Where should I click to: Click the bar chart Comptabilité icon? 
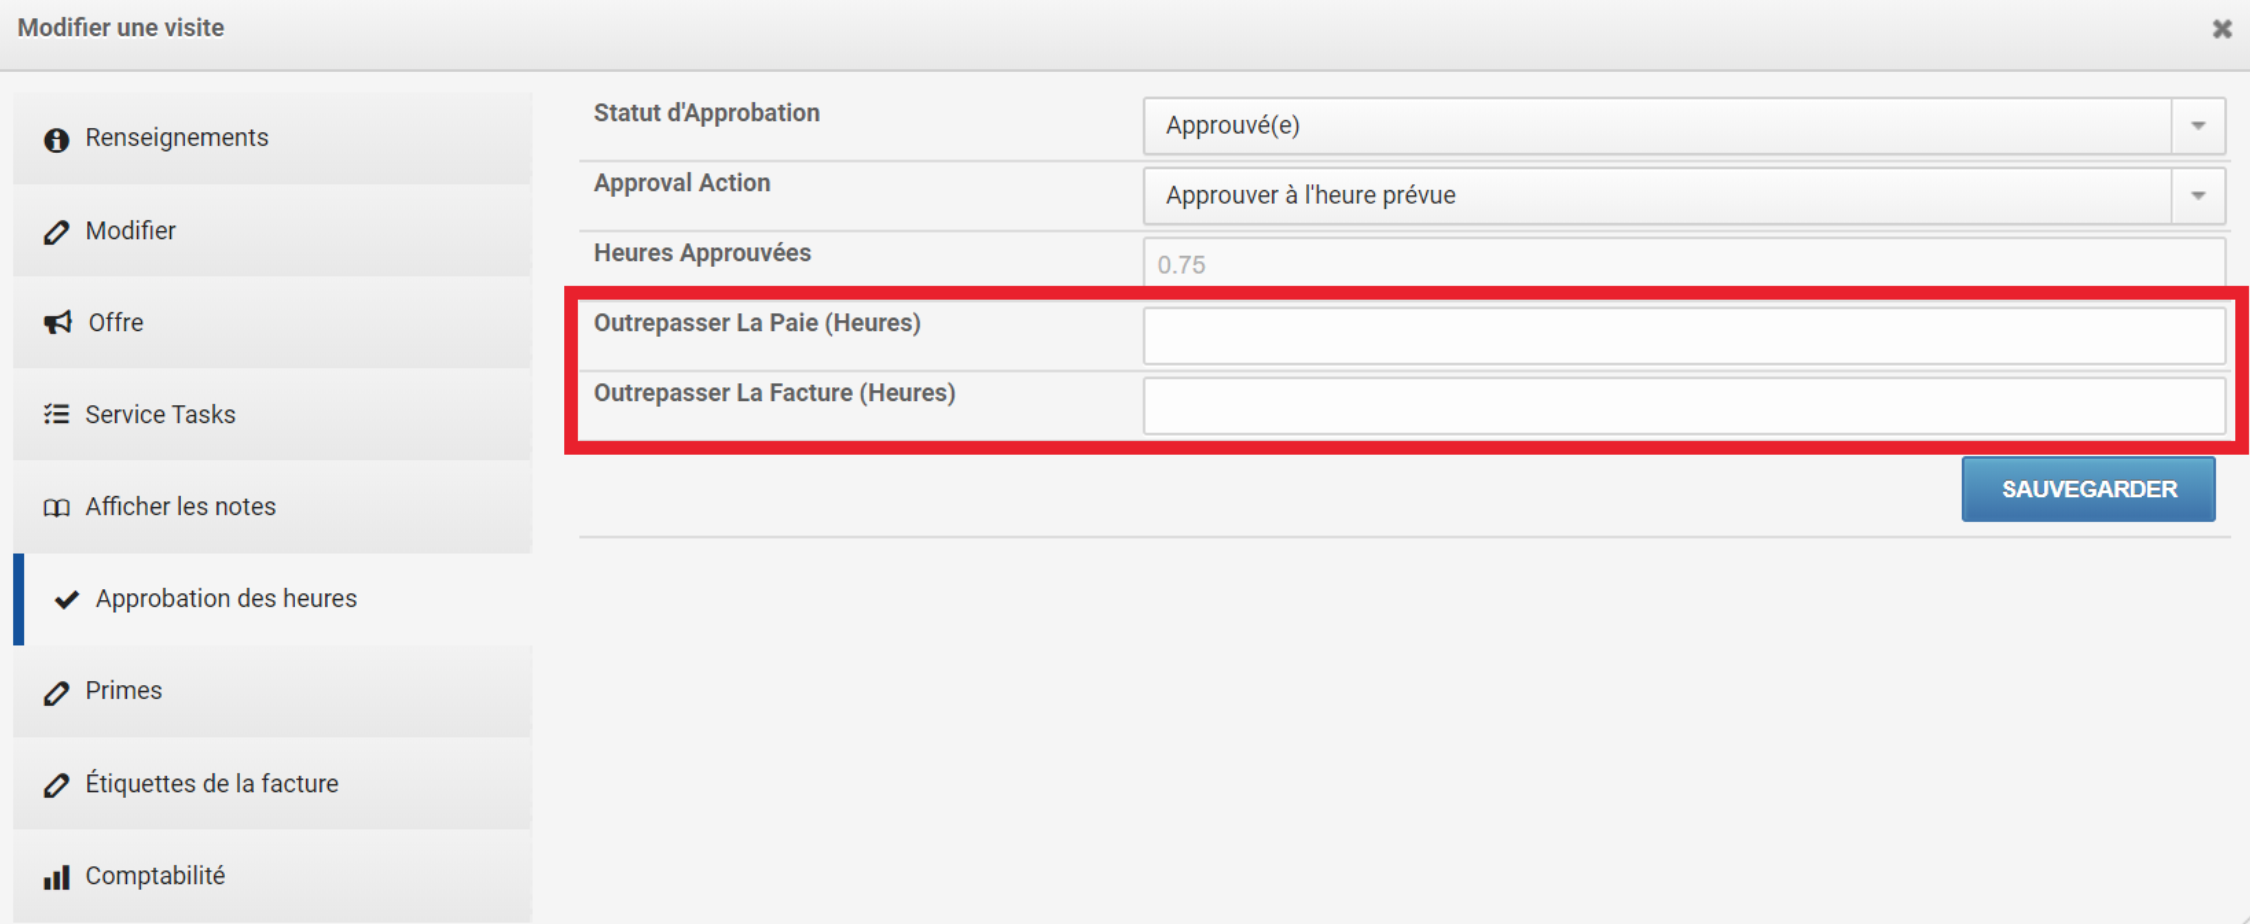(x=56, y=877)
